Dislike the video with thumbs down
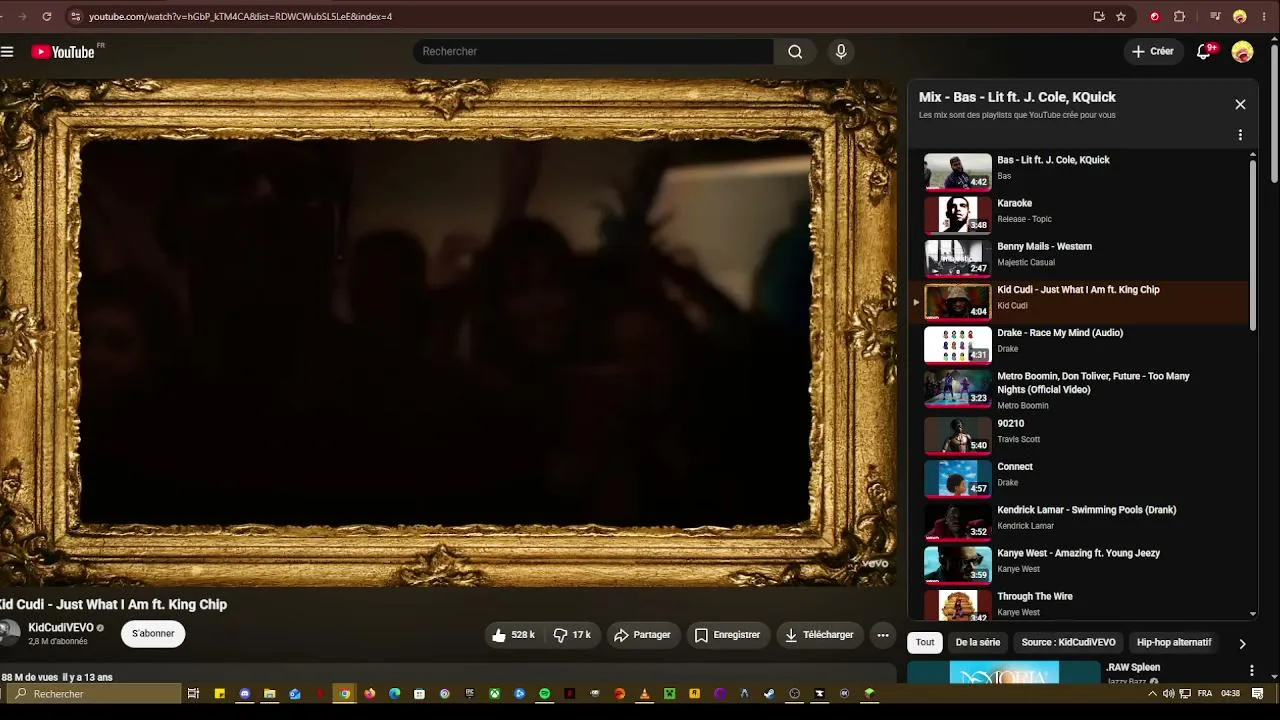Image resolution: width=1280 pixels, height=720 pixels. pyautogui.click(x=572, y=635)
